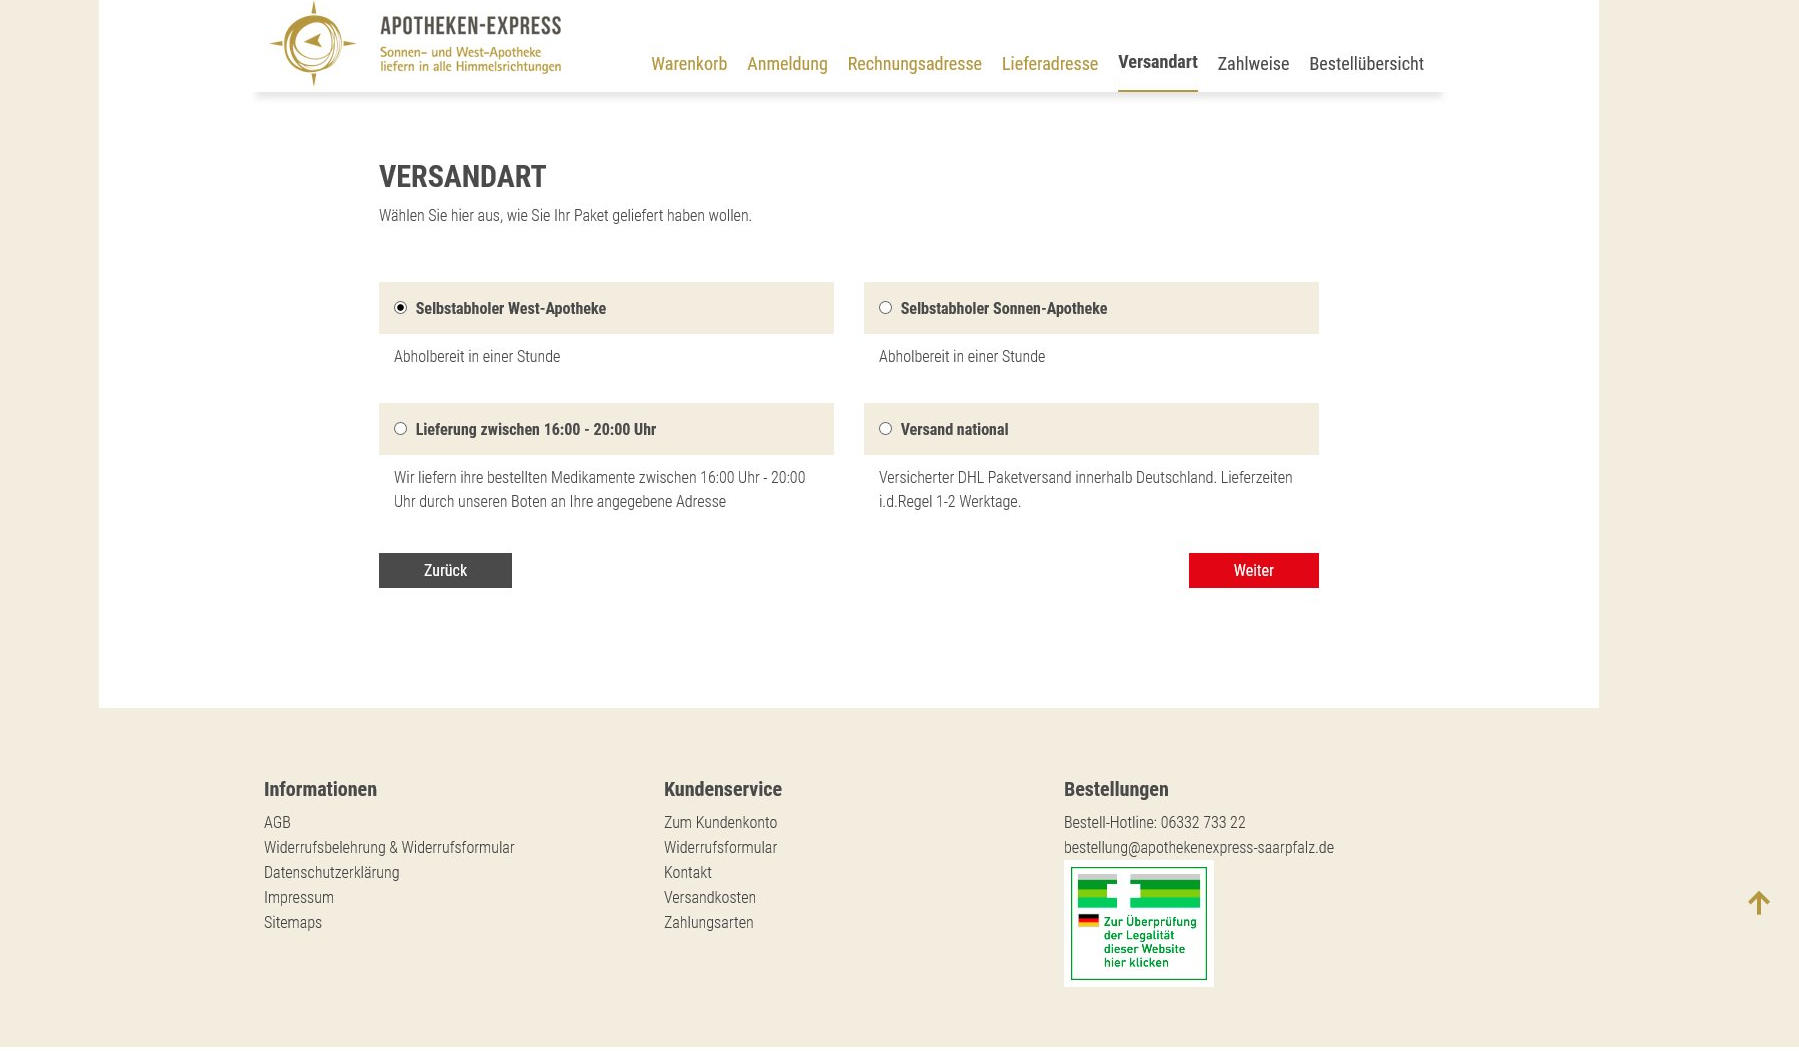The width and height of the screenshot is (1799, 1051).
Task: Choose Lieferung zwischen 16:00 - 20:00 Uhr
Action: tap(400, 429)
